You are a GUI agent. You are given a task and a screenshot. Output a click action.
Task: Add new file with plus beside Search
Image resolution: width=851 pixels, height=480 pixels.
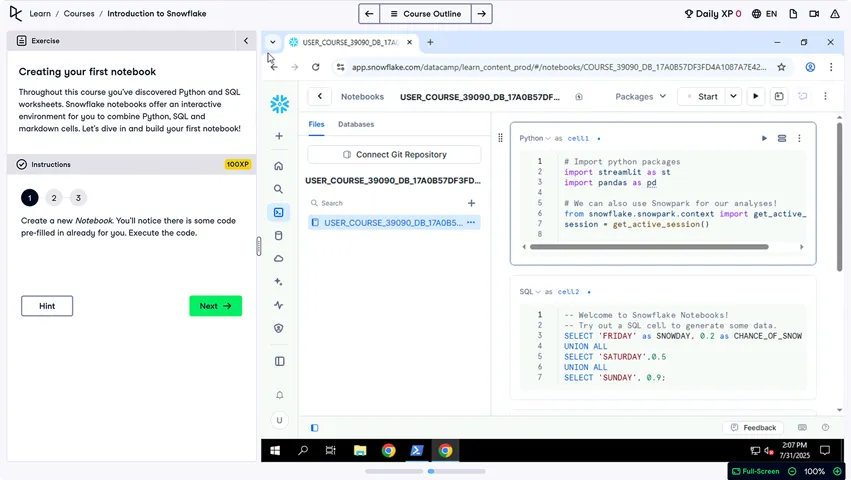[x=472, y=203]
